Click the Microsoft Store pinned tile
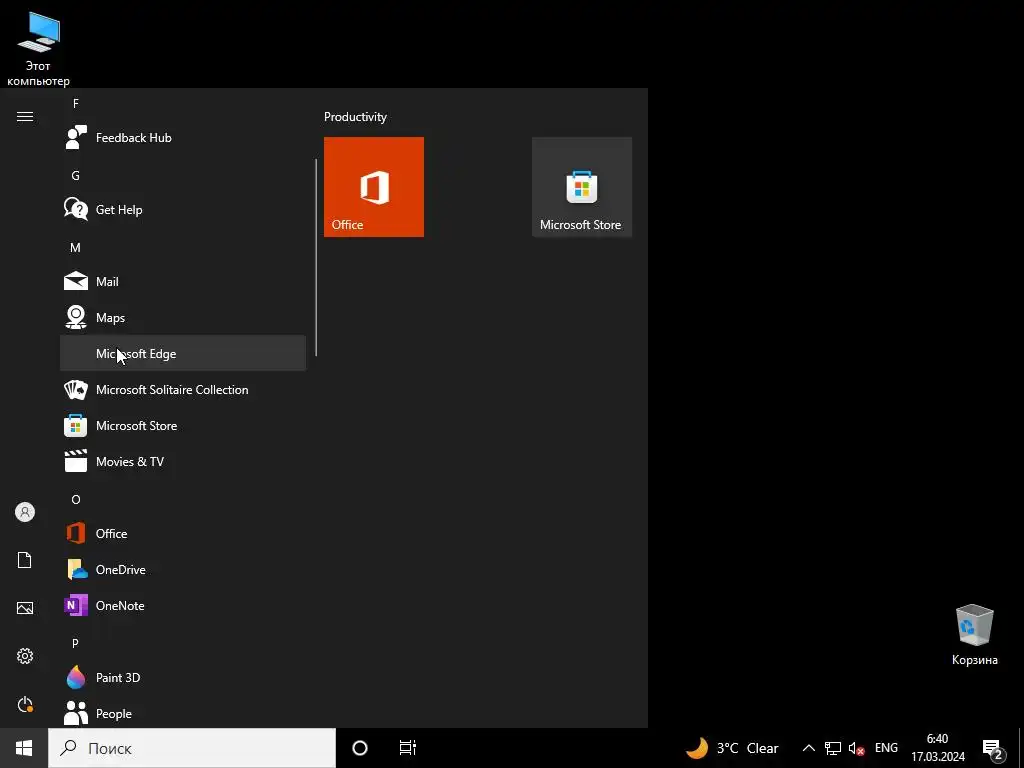The width and height of the screenshot is (1024, 768). coord(582,187)
